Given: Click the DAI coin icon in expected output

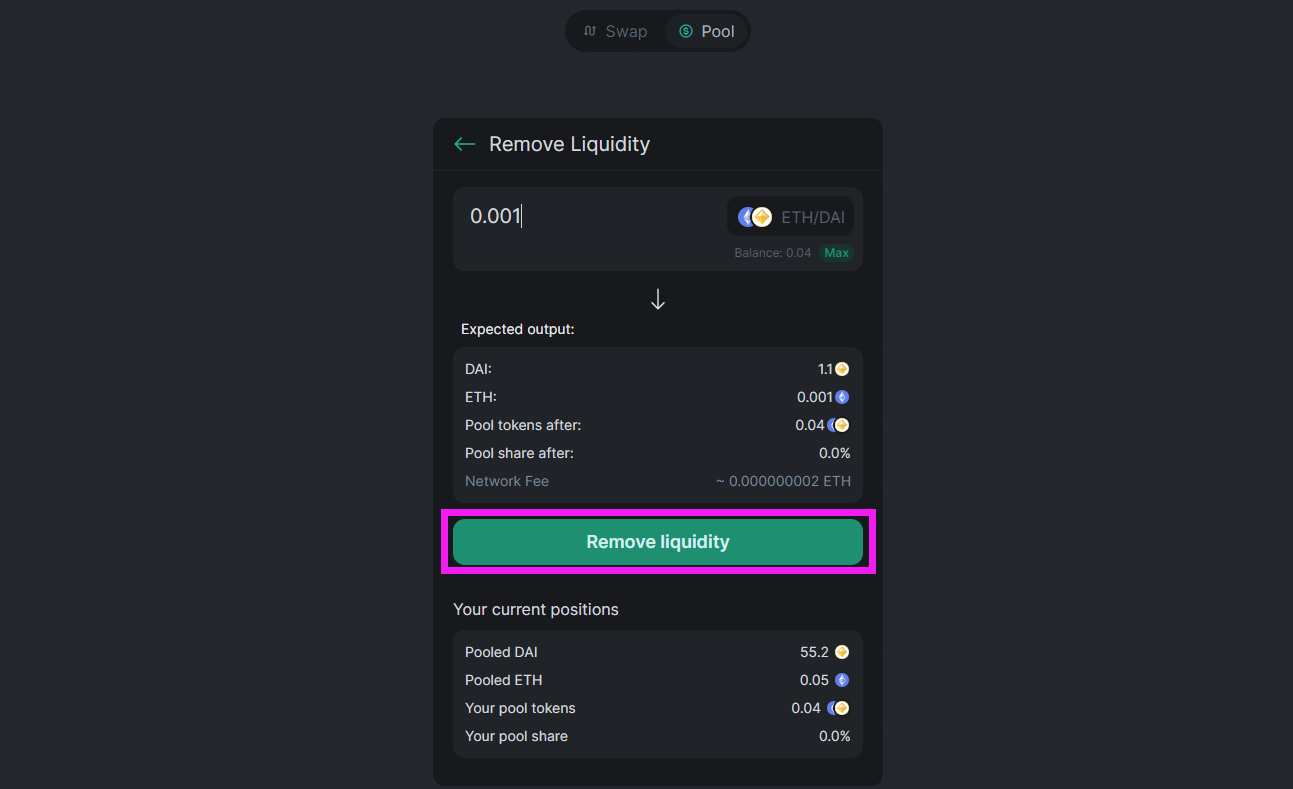Looking at the screenshot, I should (842, 369).
